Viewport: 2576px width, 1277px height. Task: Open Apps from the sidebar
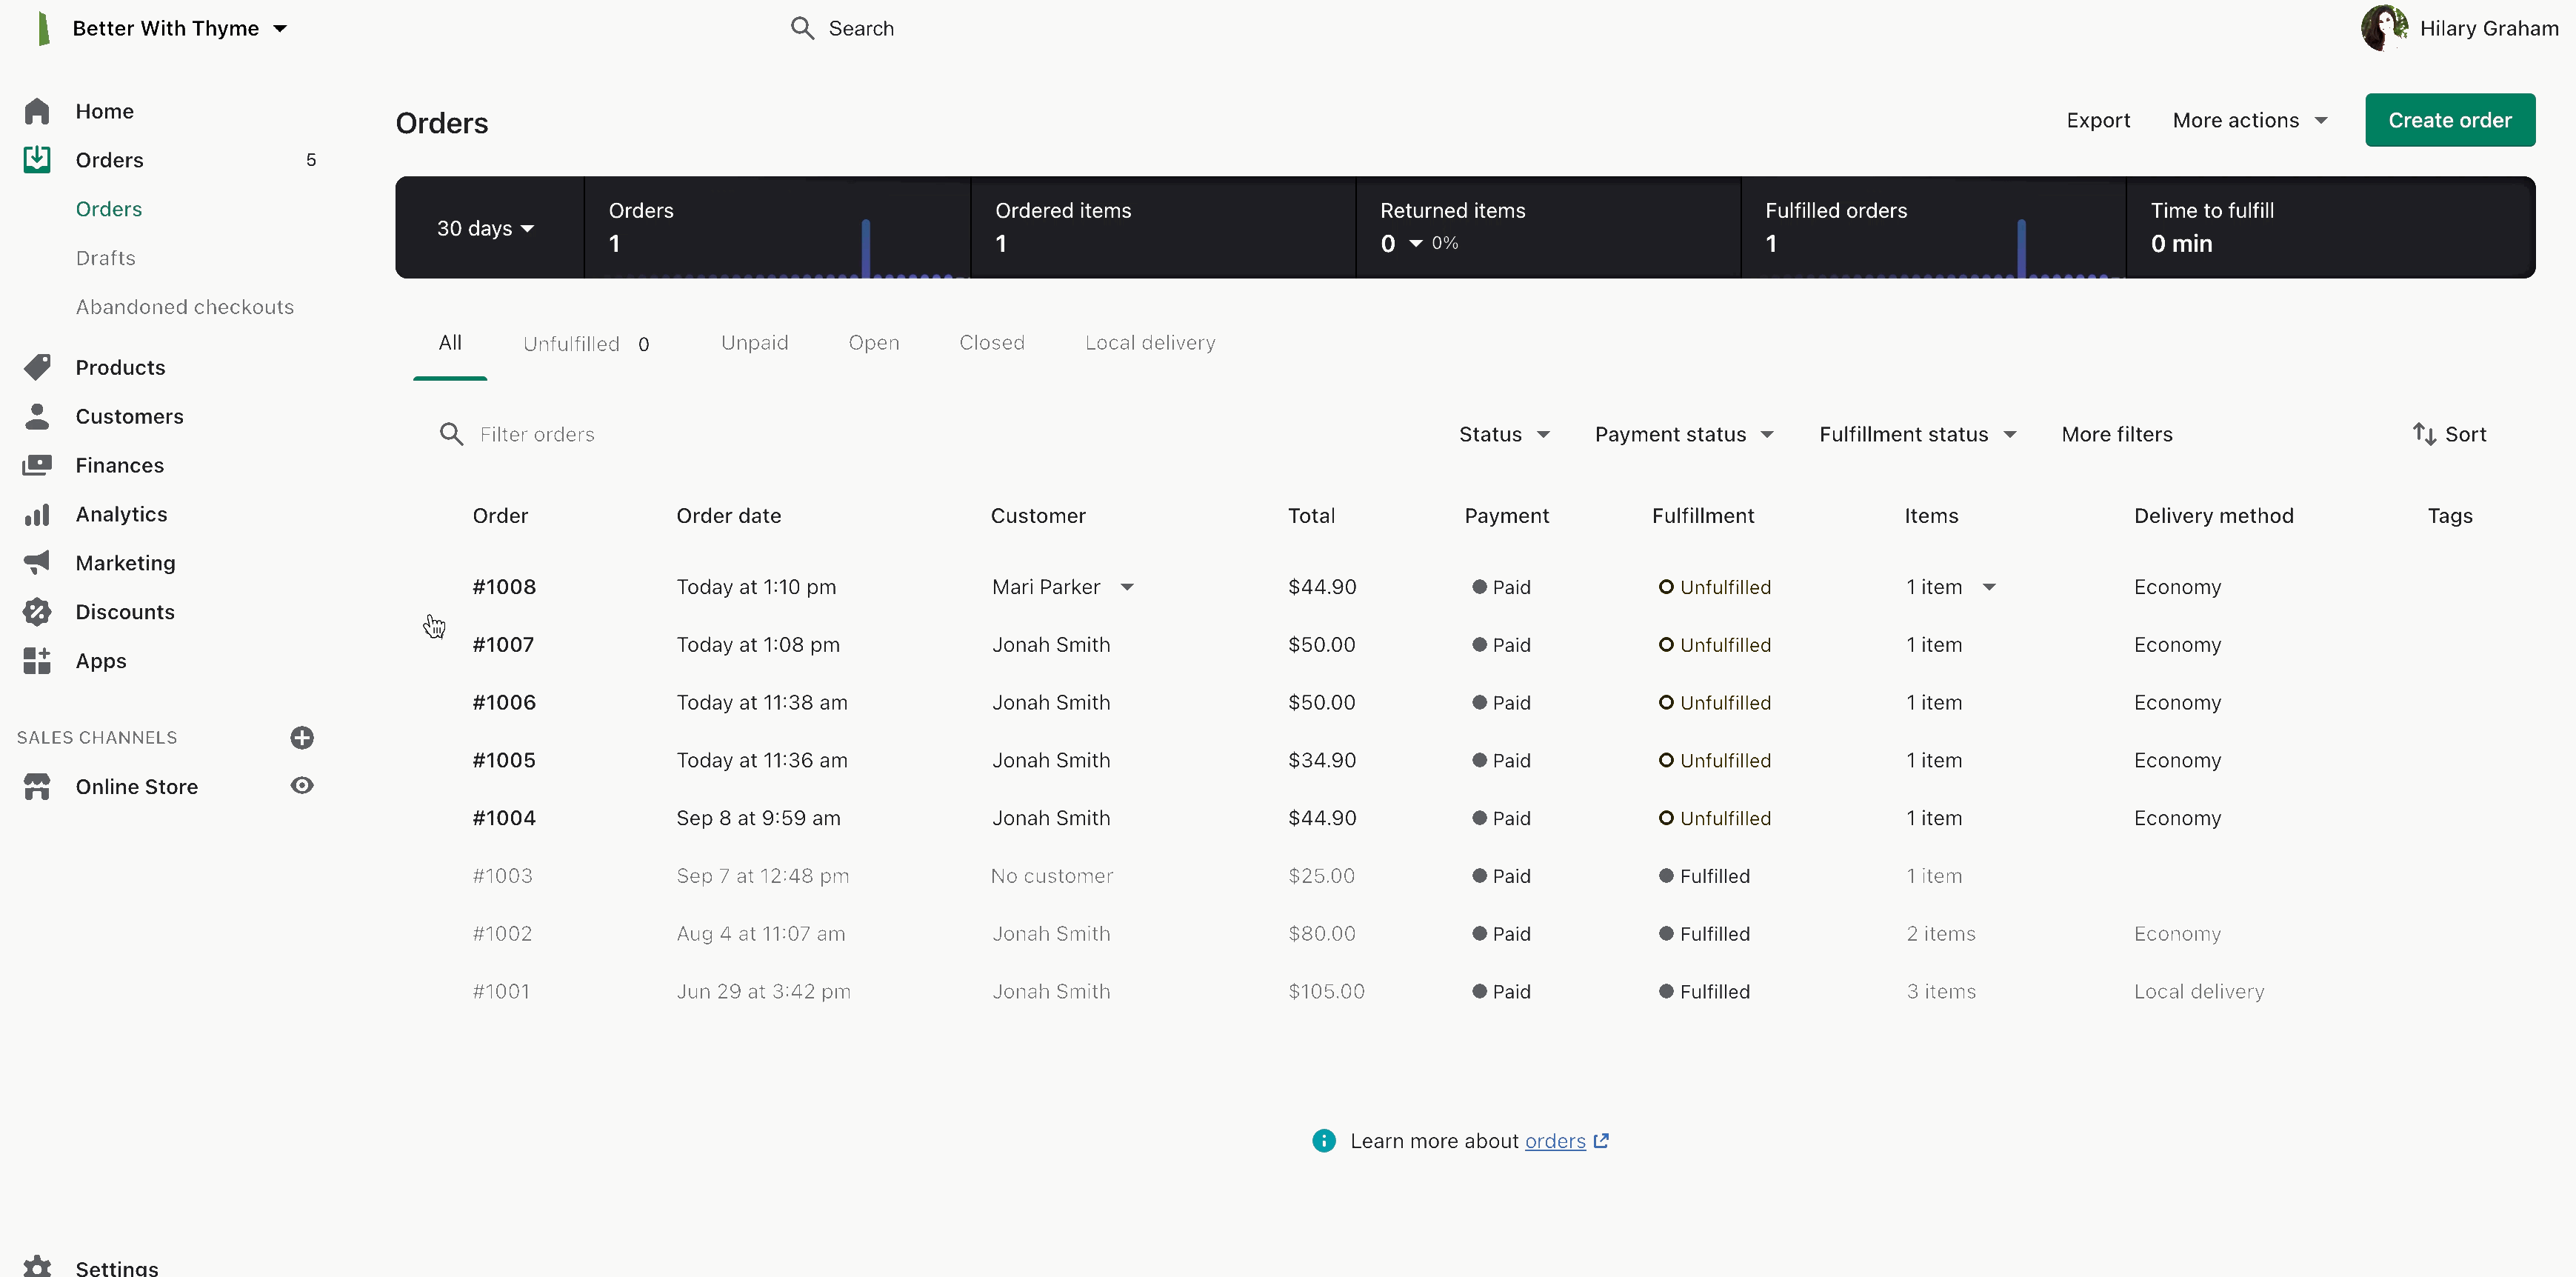[x=101, y=660]
